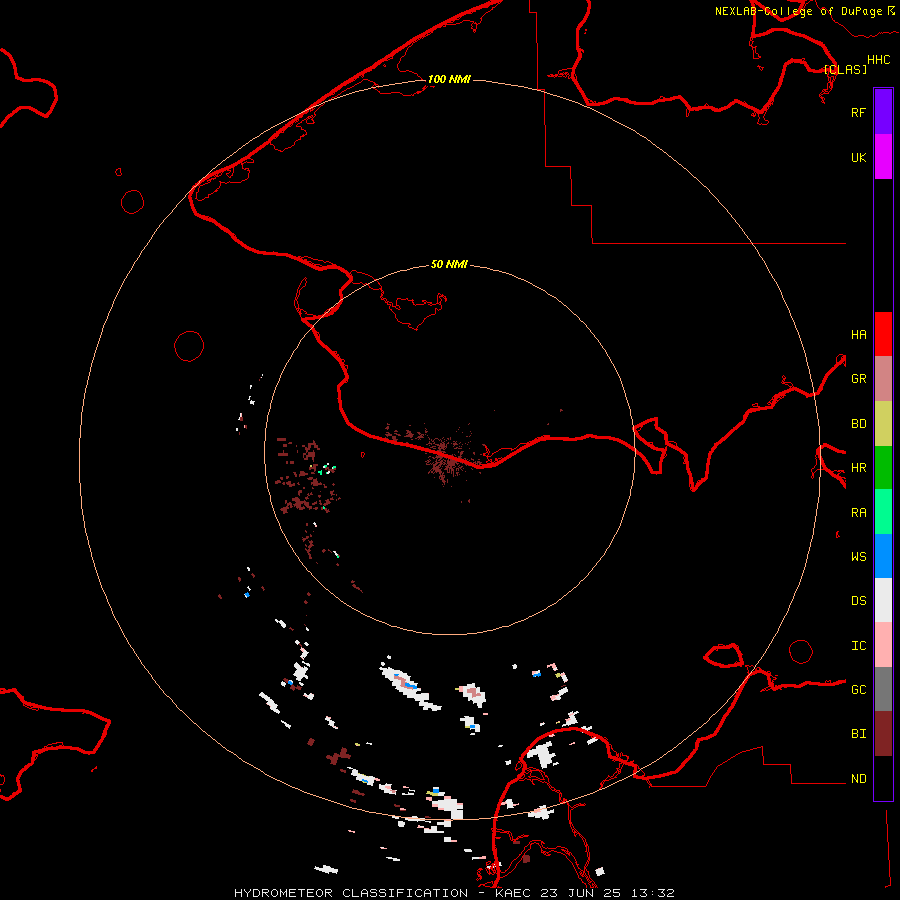
Task: Click the [CLAS] units label
Action: [x=845, y=69]
